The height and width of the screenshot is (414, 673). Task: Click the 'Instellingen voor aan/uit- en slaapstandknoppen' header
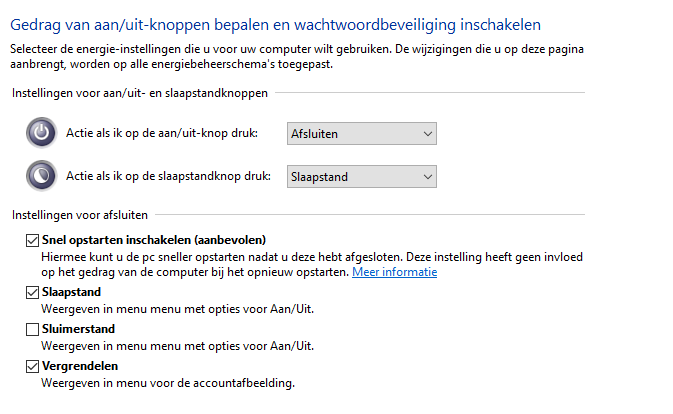(140, 93)
